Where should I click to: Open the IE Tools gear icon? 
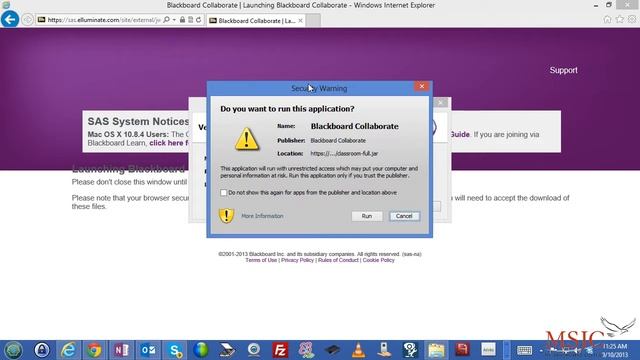click(x=632, y=19)
